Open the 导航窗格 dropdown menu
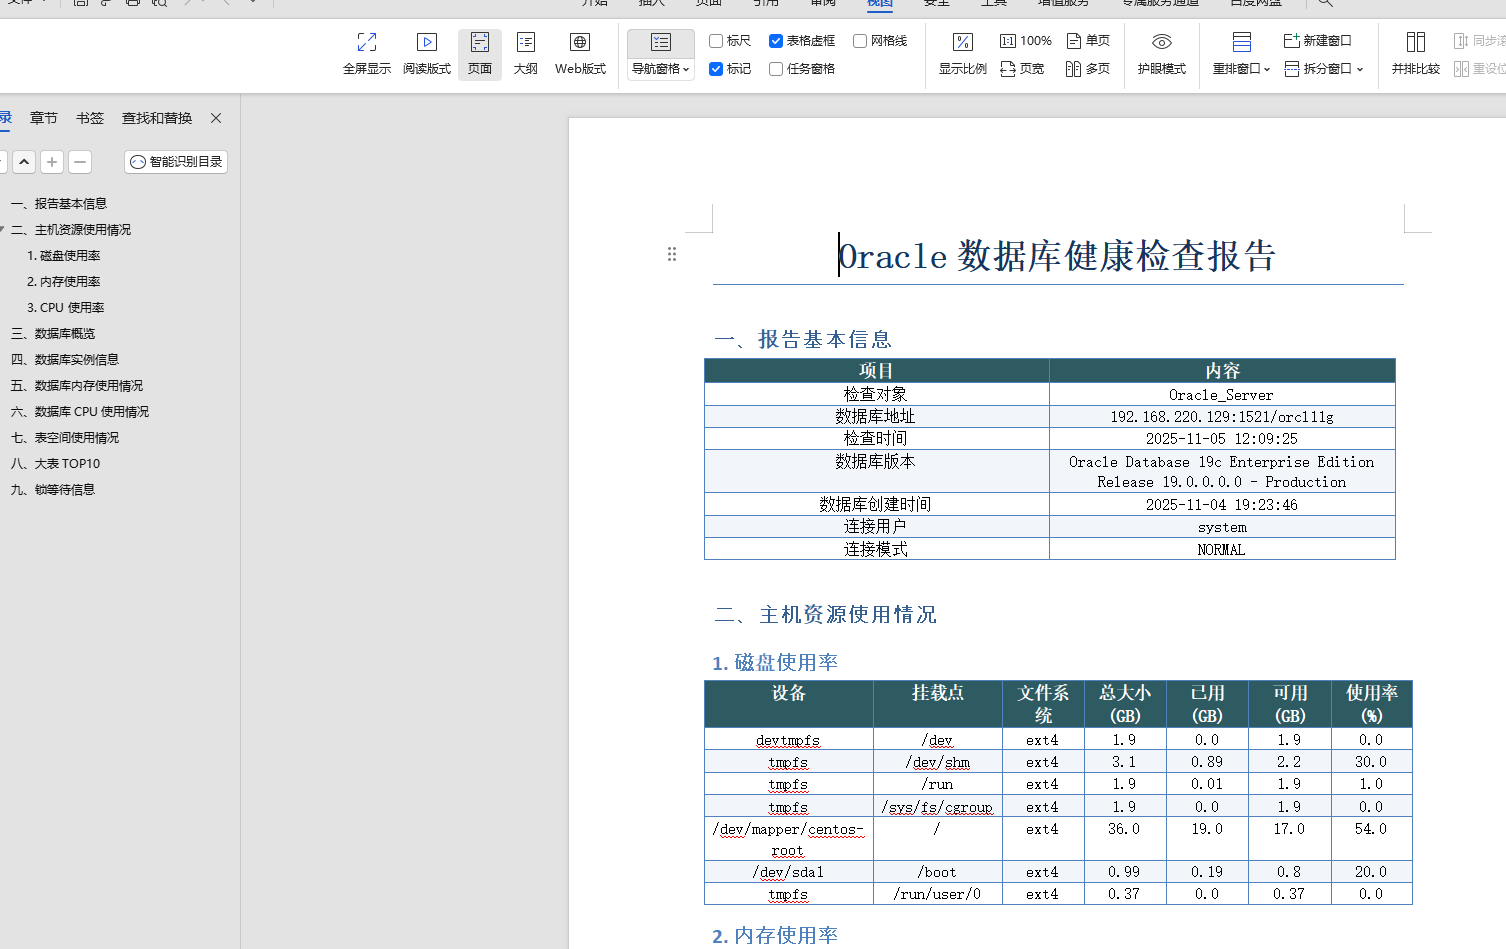 tap(661, 69)
